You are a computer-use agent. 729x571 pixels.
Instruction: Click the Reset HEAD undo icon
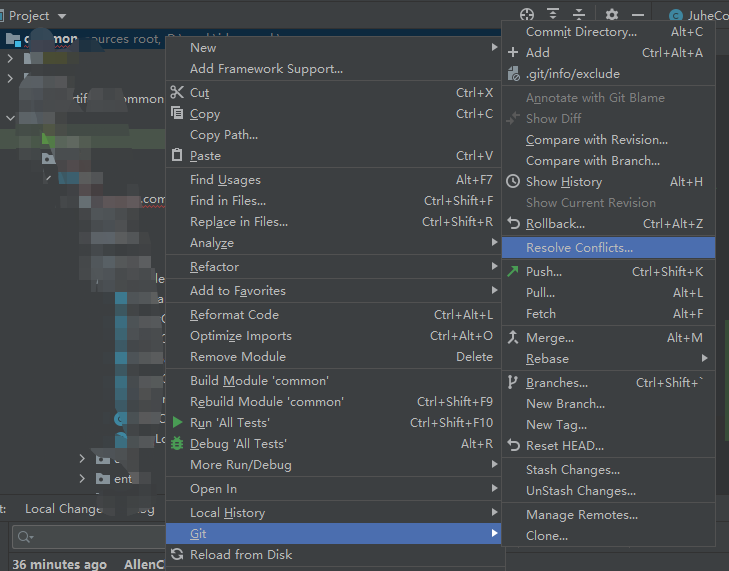(513, 445)
